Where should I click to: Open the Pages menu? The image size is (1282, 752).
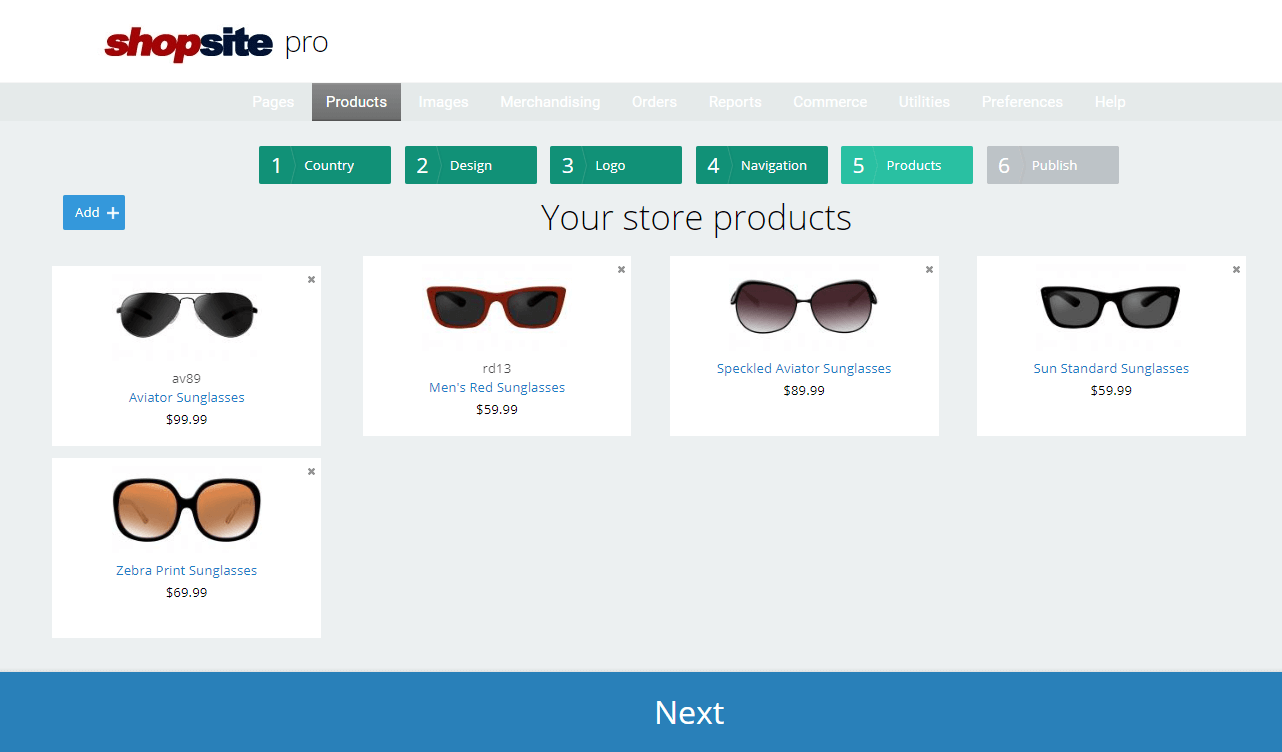pos(273,102)
